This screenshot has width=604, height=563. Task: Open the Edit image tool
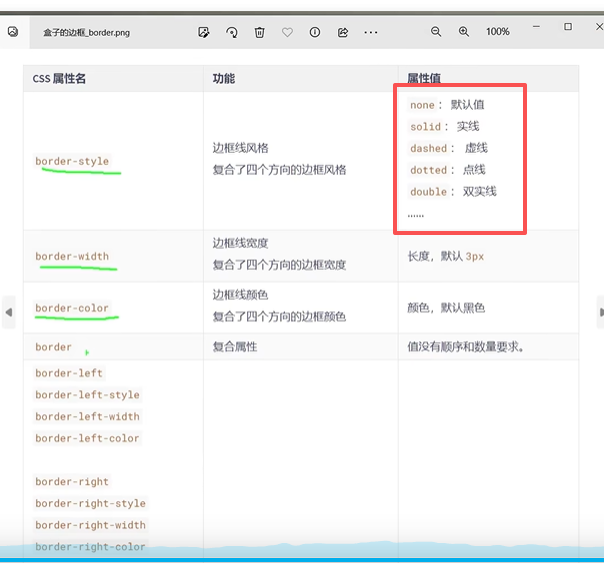coord(204,32)
